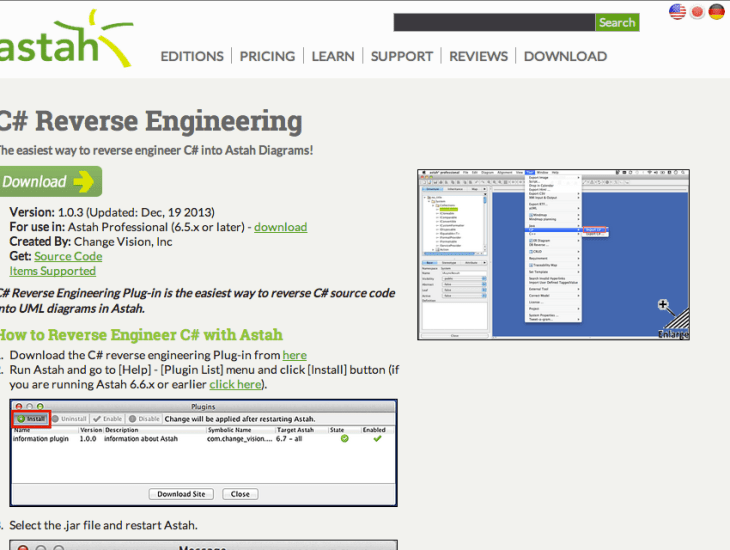
Task: Click Enable in the Plugins screenshot
Action: 108,419
